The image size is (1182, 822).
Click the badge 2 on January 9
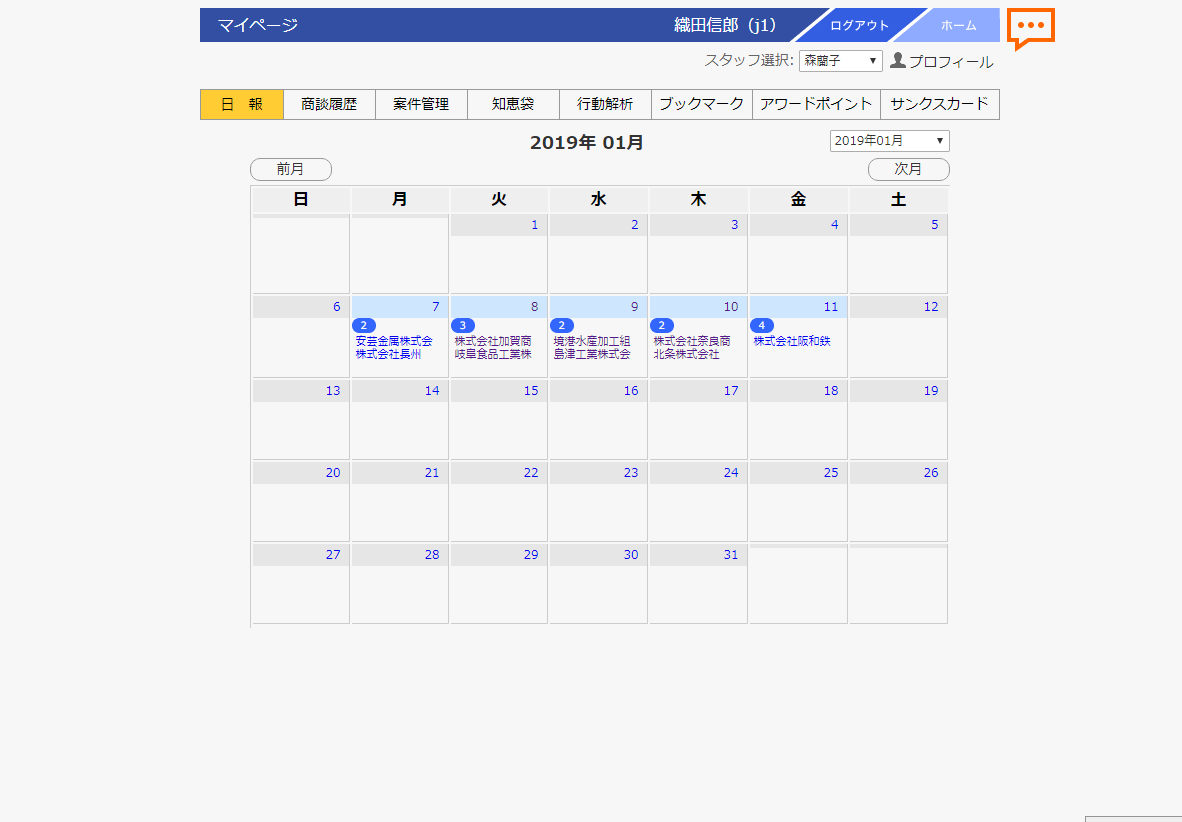click(x=562, y=325)
